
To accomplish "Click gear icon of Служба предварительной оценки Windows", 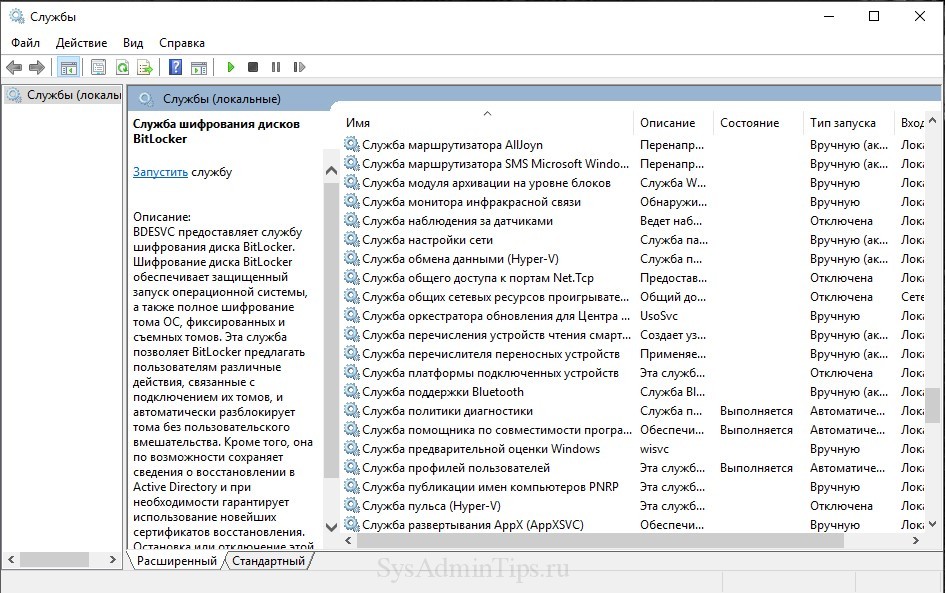I will [351, 448].
